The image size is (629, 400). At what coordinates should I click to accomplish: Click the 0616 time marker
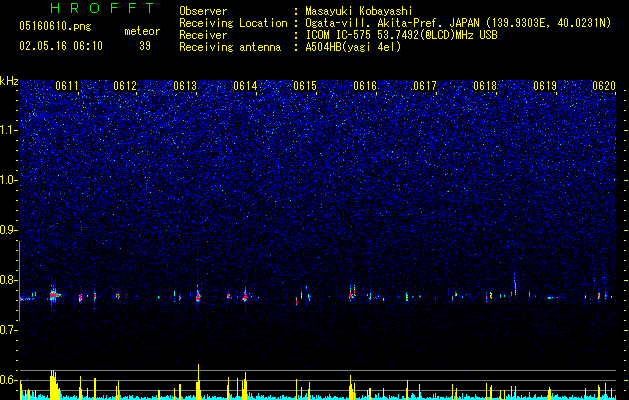click(x=365, y=86)
